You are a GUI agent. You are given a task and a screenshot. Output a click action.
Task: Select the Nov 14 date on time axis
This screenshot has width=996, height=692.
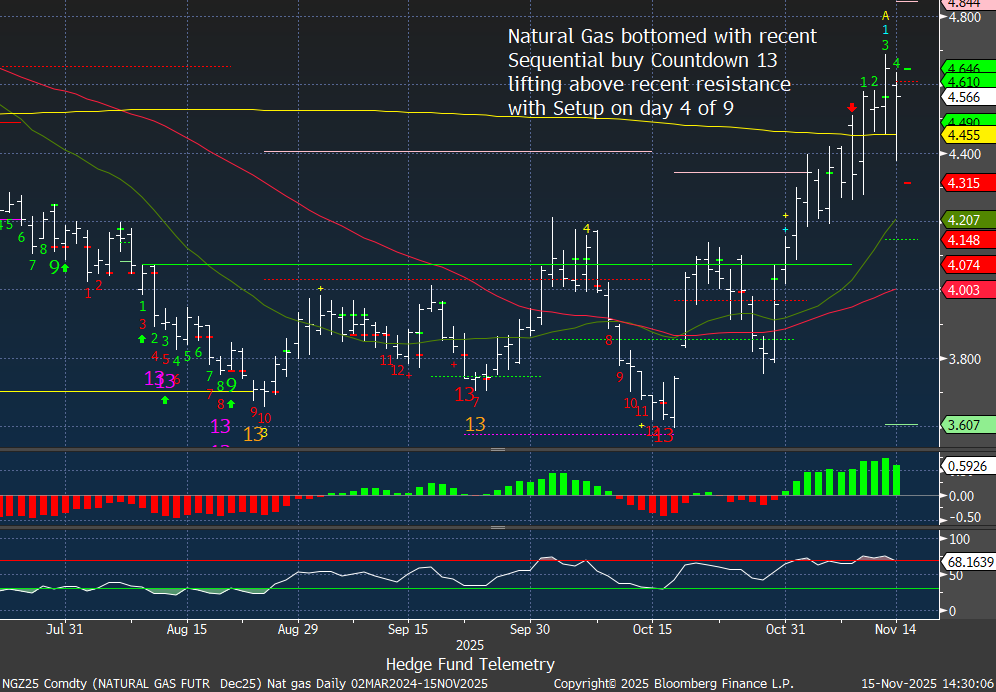[x=895, y=630]
